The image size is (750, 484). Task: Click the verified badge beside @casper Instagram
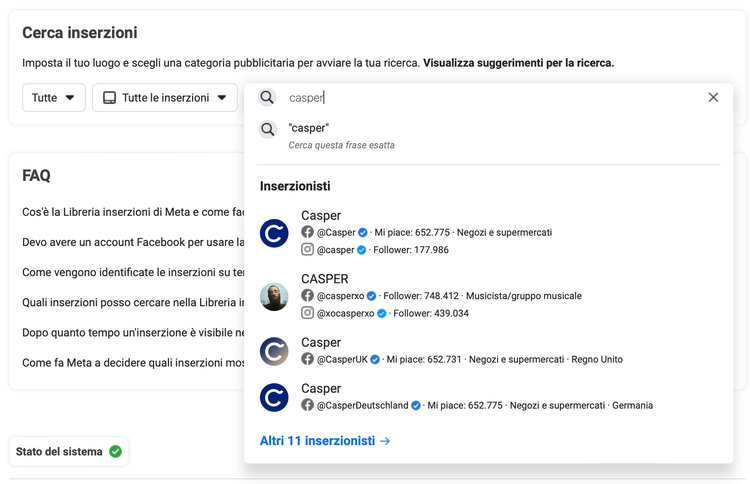click(x=362, y=250)
